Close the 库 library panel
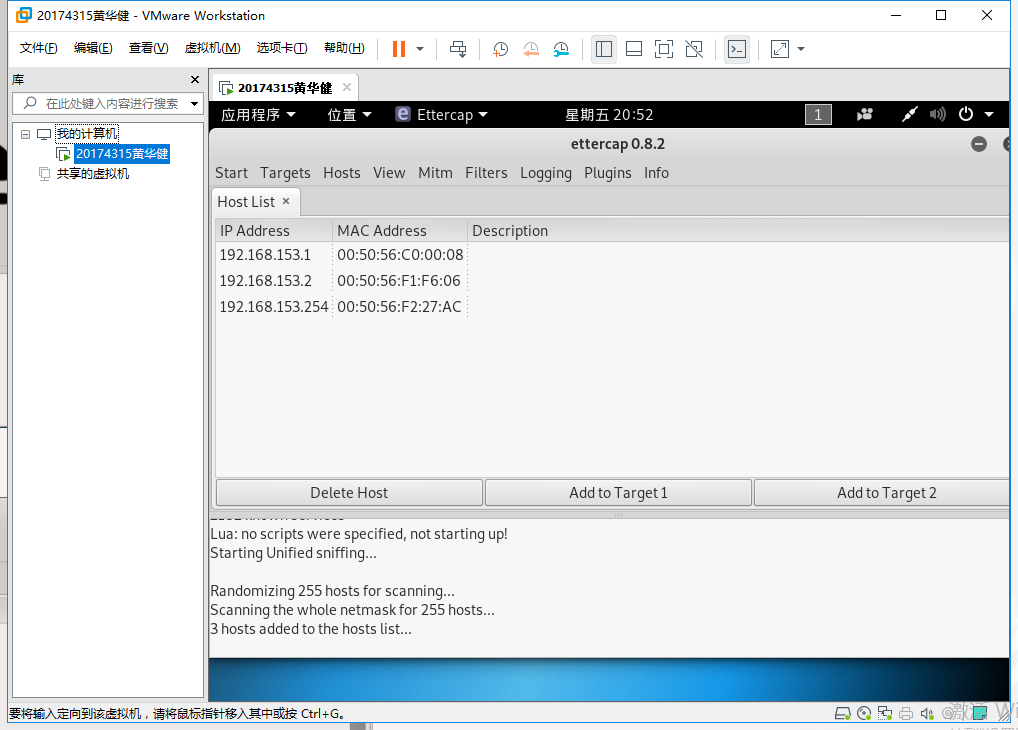The image size is (1018, 730). tap(195, 79)
